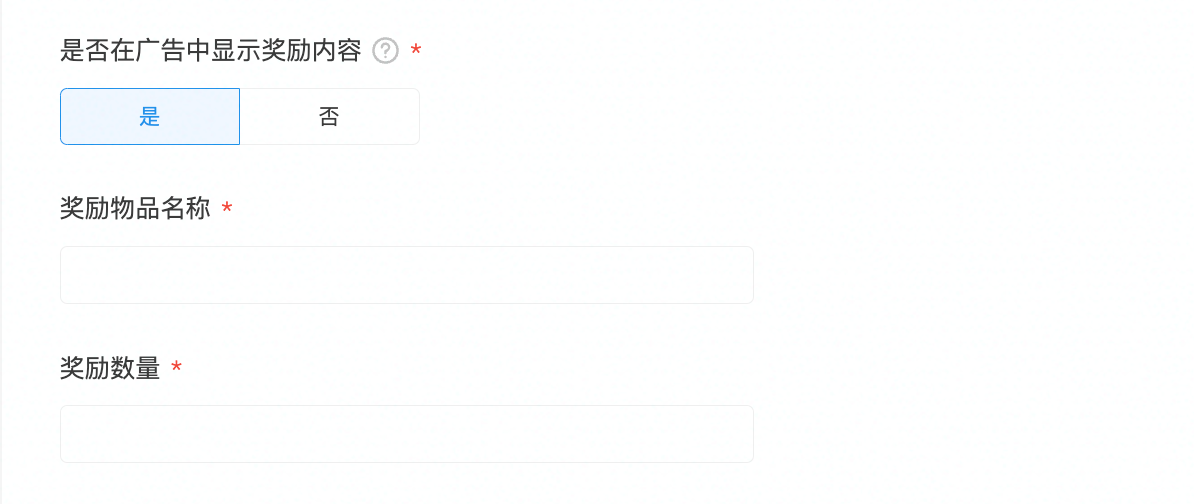Click the text box under 奖励数量
Image resolution: width=1194 pixels, height=504 pixels.
pyautogui.click(x=406, y=434)
